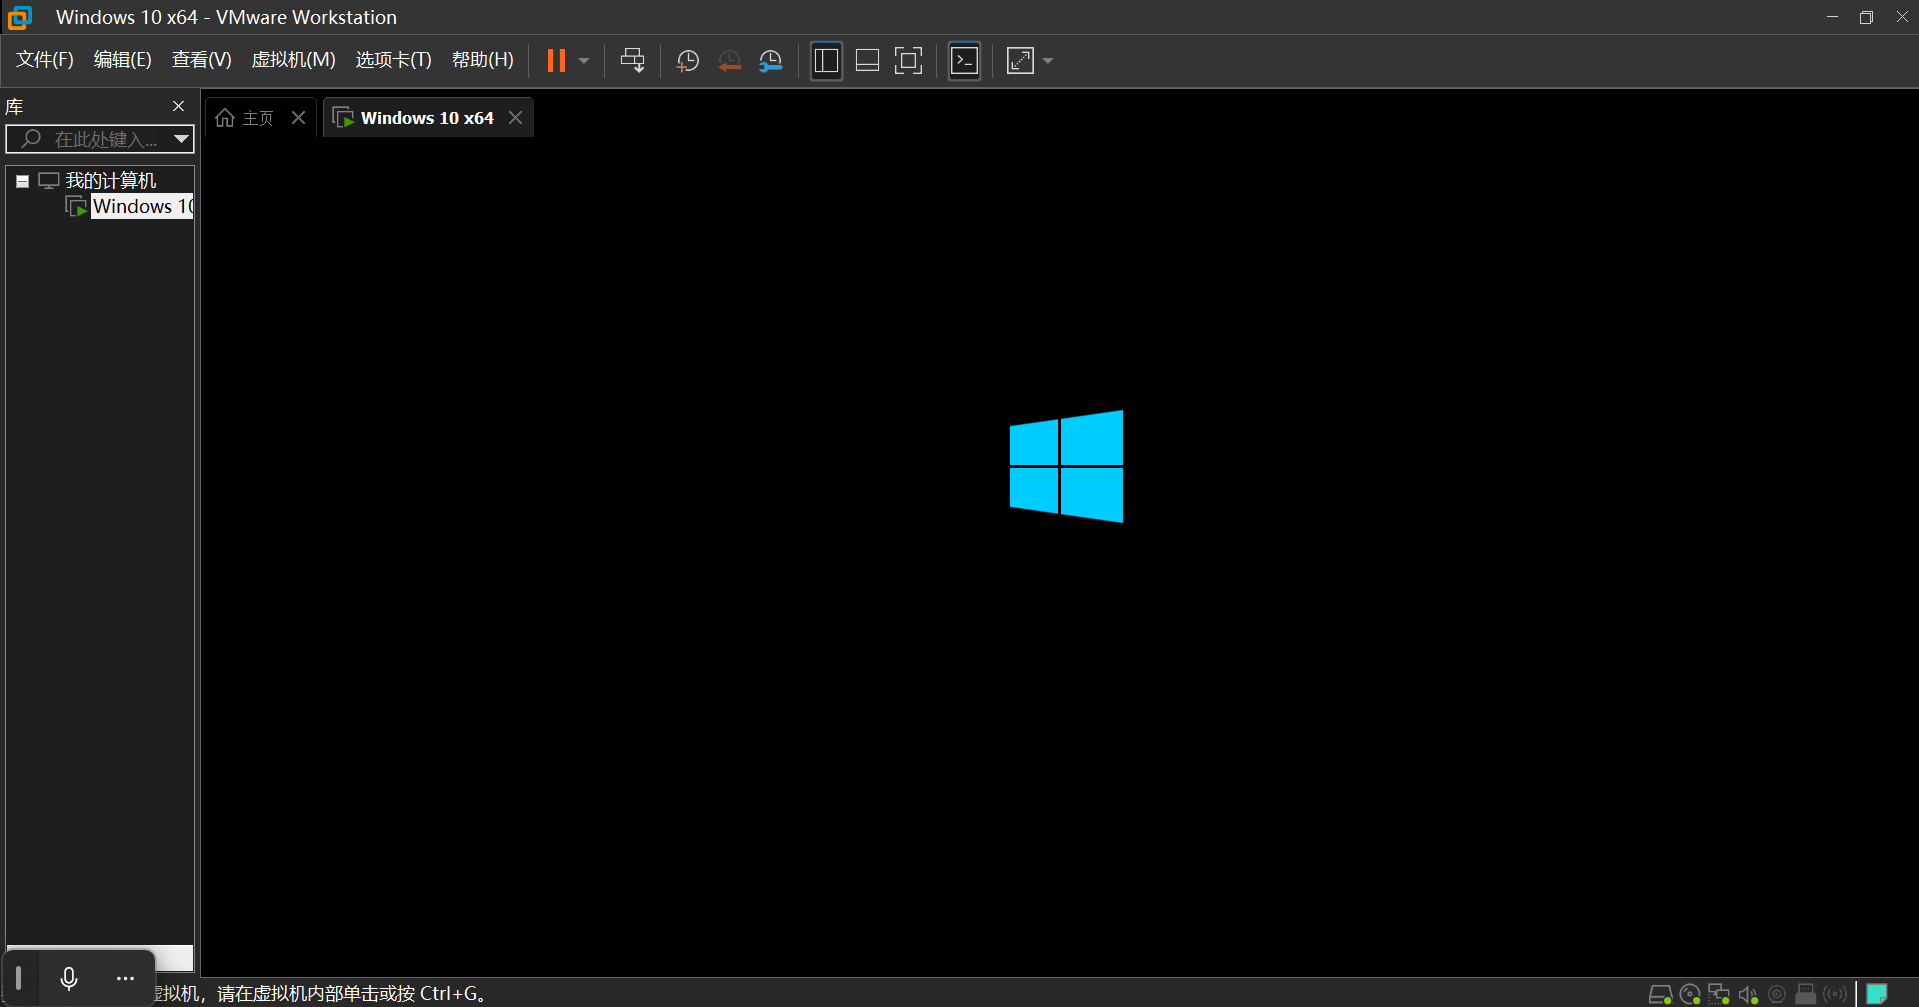Image resolution: width=1919 pixels, height=1007 pixels.
Task: Take a snapshot of the VM
Action: pyautogui.click(x=687, y=61)
